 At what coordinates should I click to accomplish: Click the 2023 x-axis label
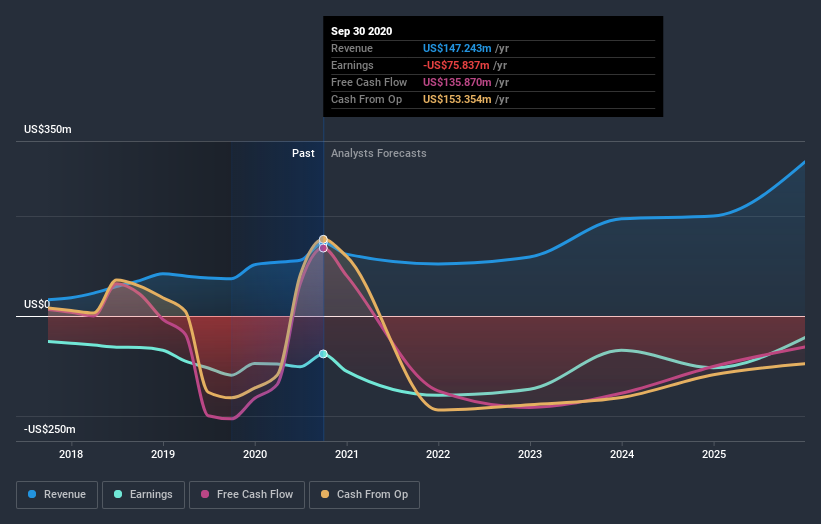point(530,454)
